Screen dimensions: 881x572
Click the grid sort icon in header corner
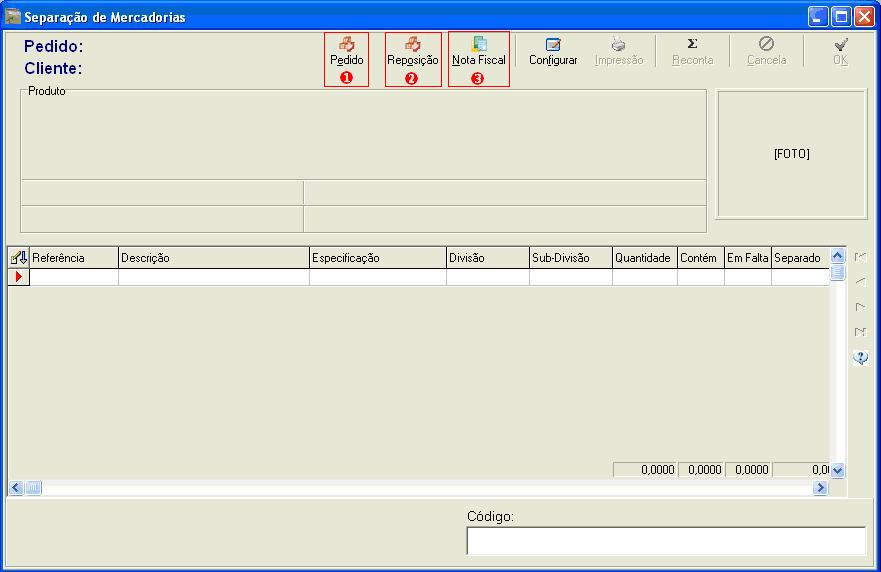tap(19, 258)
